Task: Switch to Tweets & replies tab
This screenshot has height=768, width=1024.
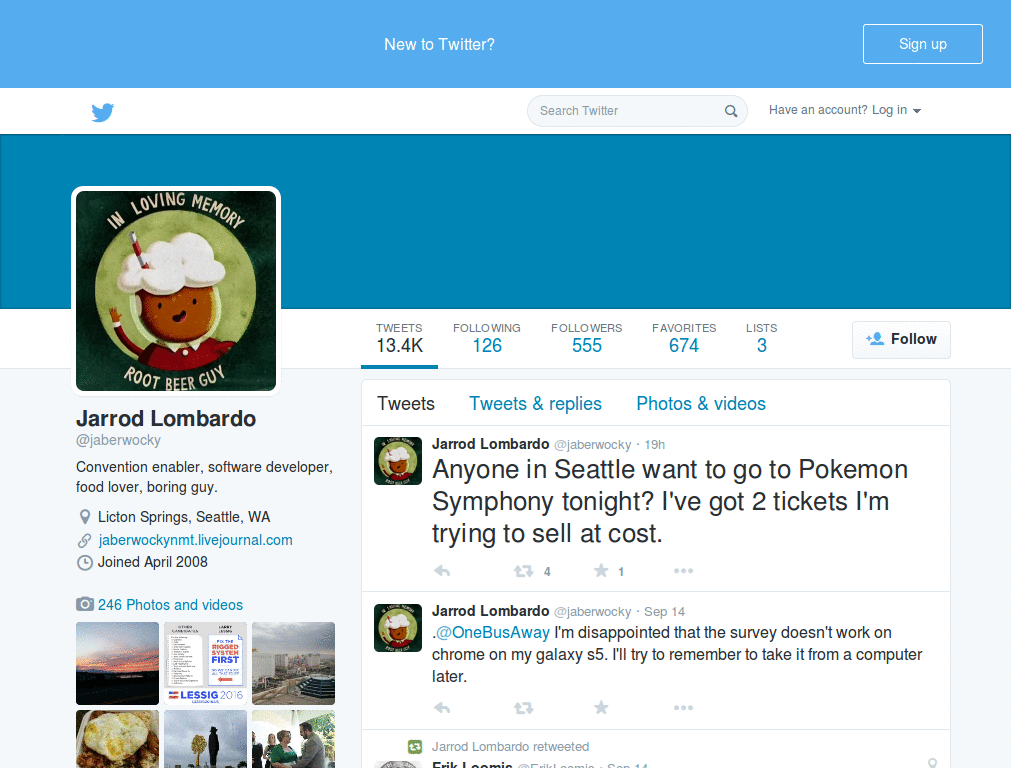Action: click(535, 404)
